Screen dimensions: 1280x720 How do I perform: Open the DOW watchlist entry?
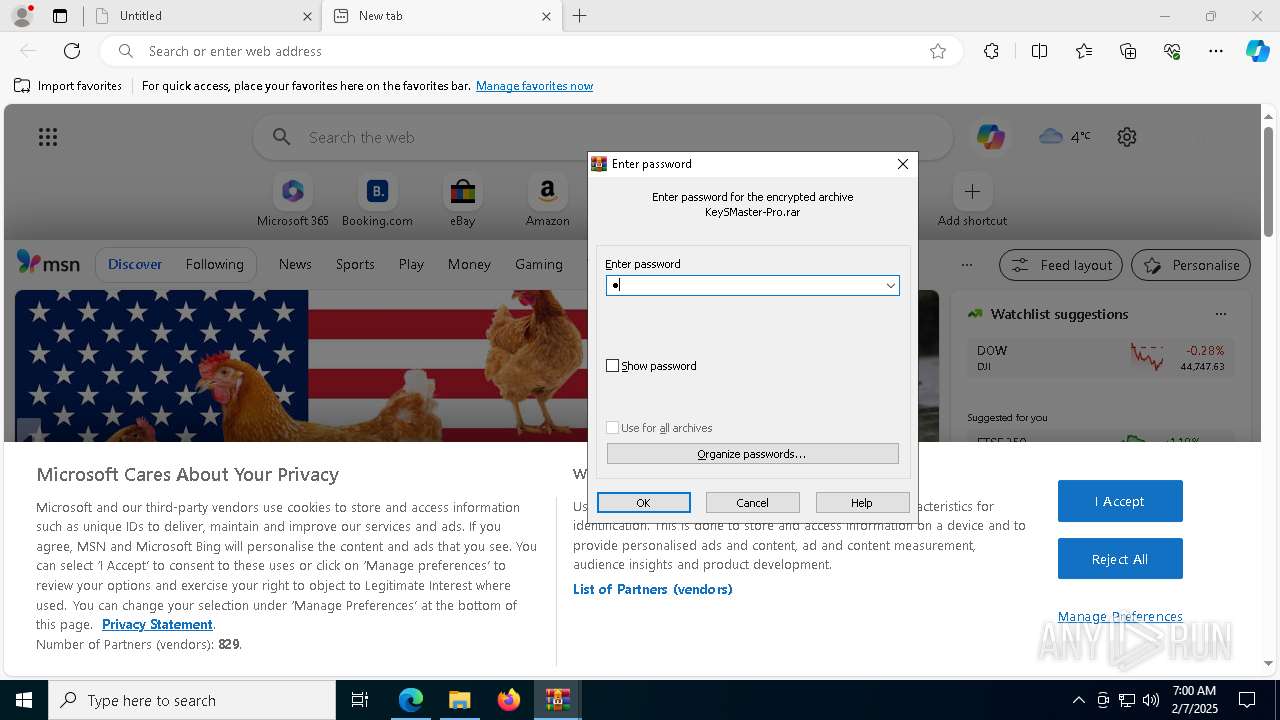(x=1100, y=359)
